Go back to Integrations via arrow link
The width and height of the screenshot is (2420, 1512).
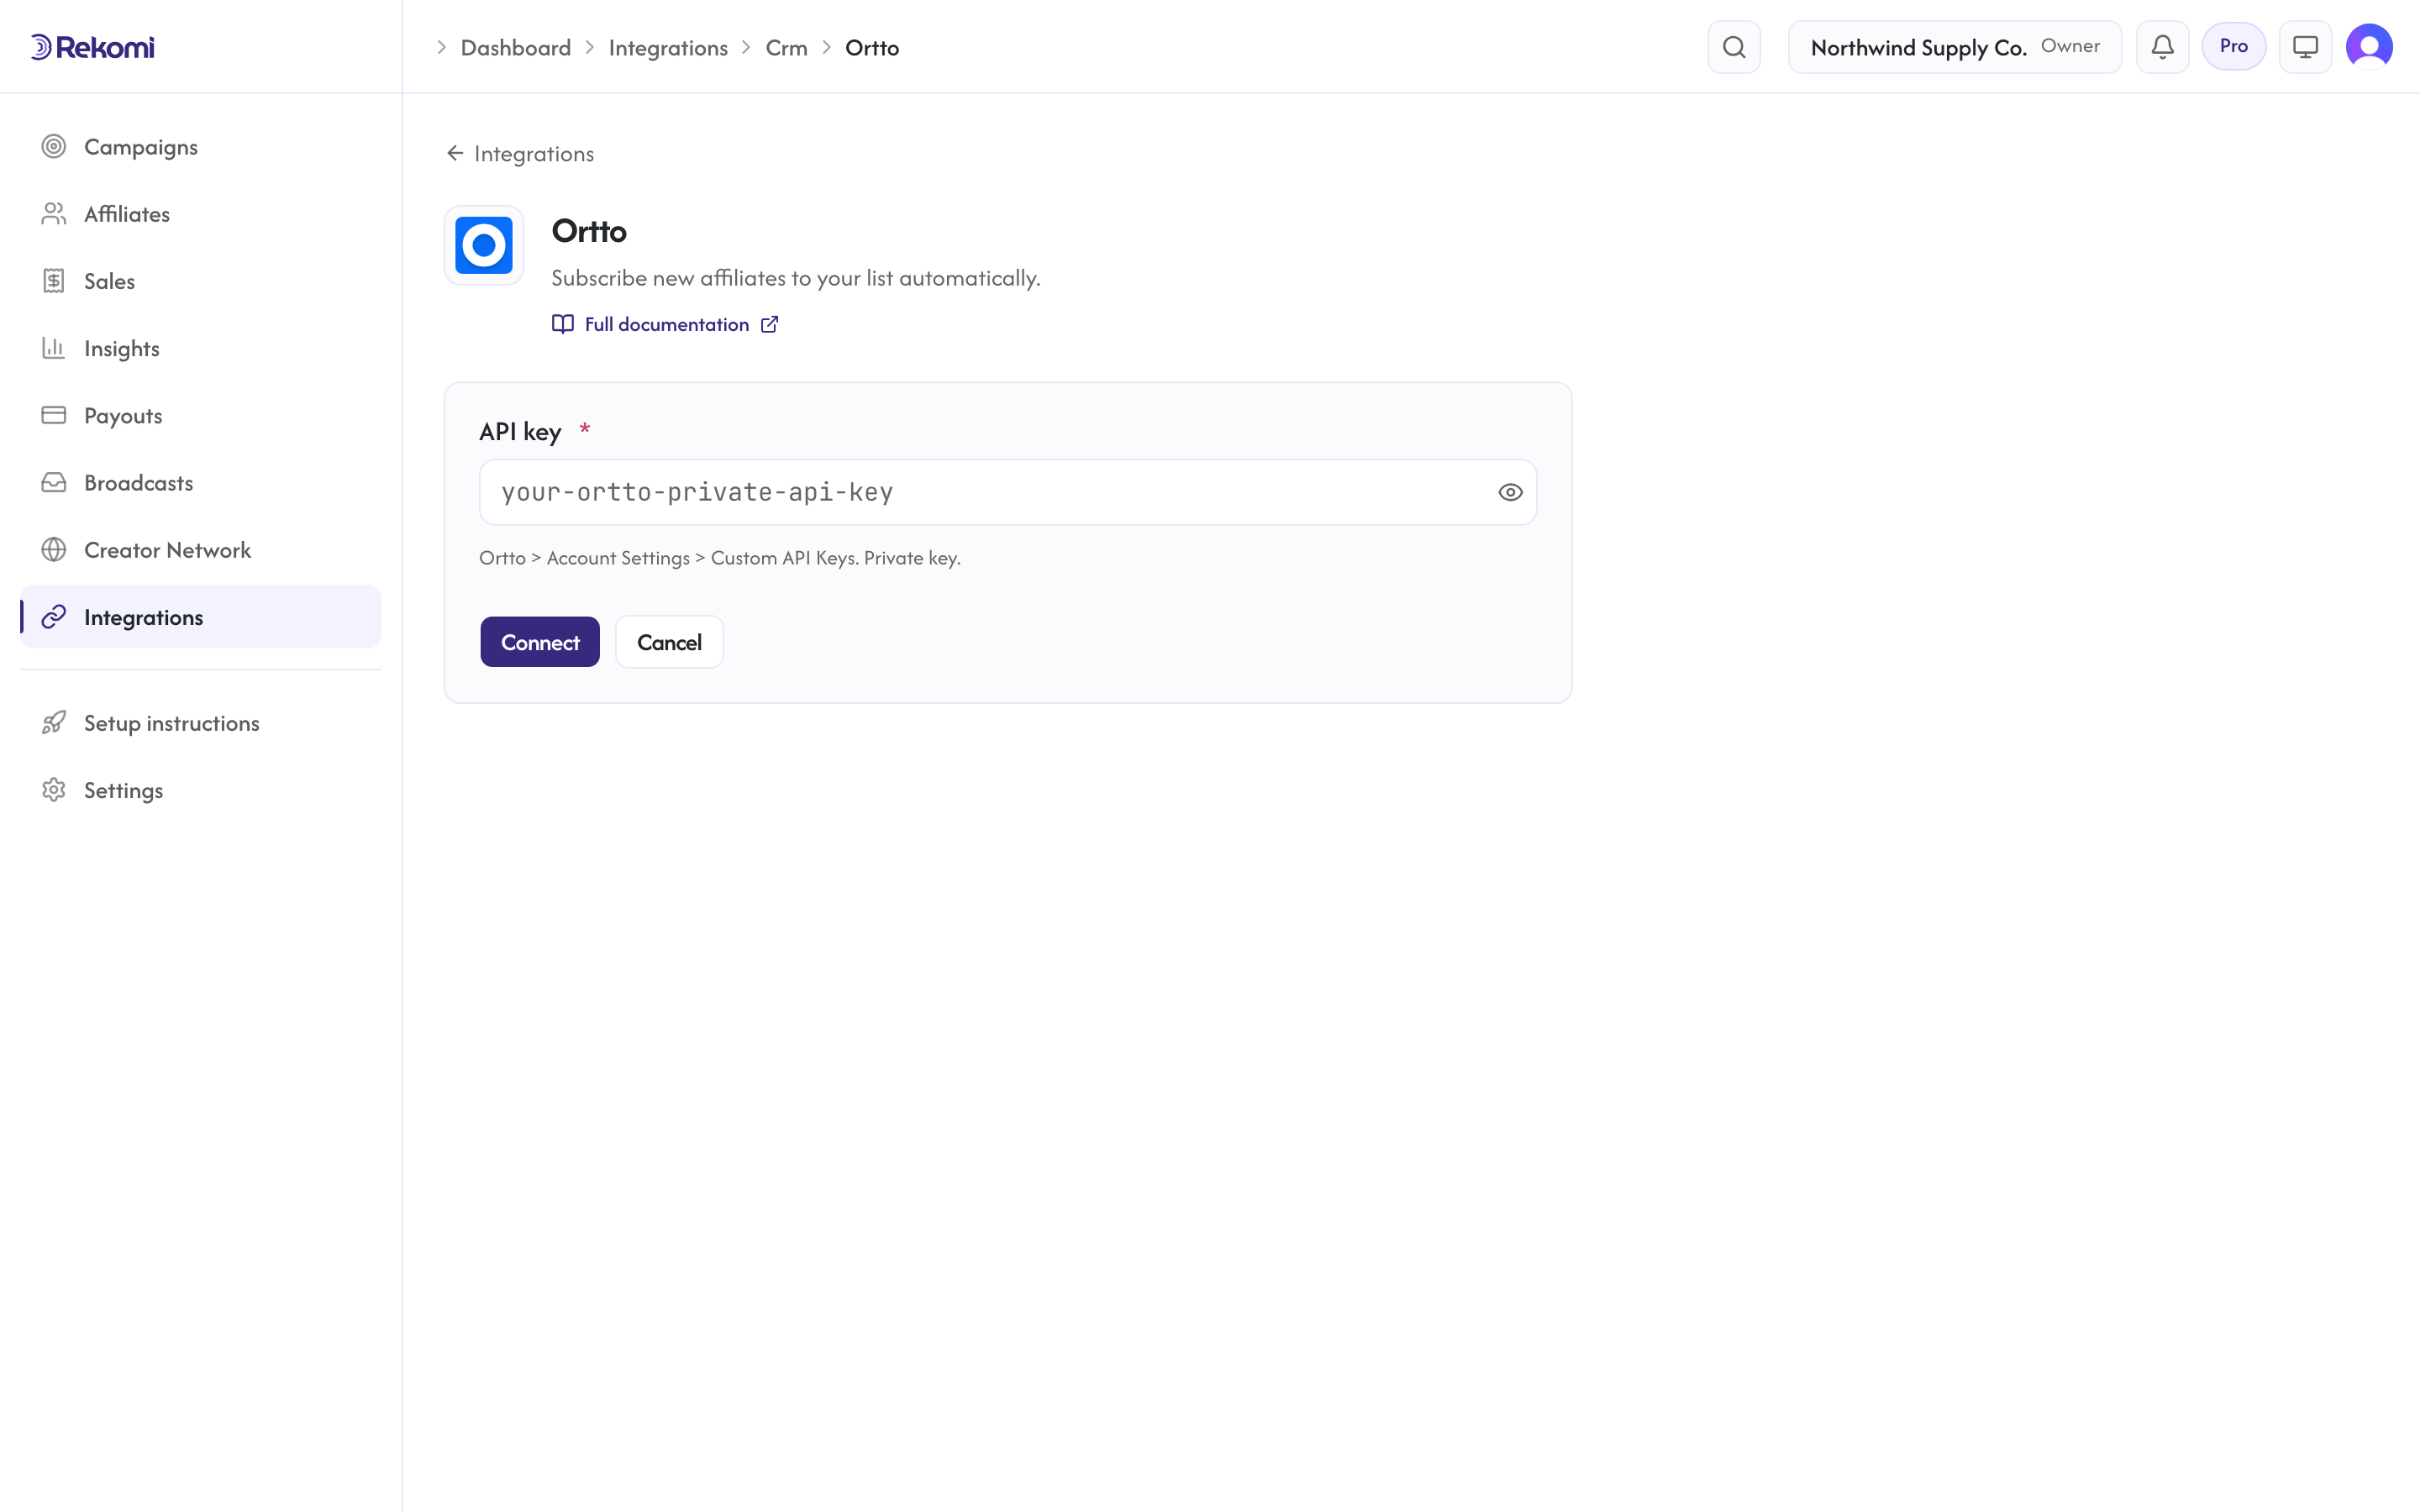coord(520,153)
